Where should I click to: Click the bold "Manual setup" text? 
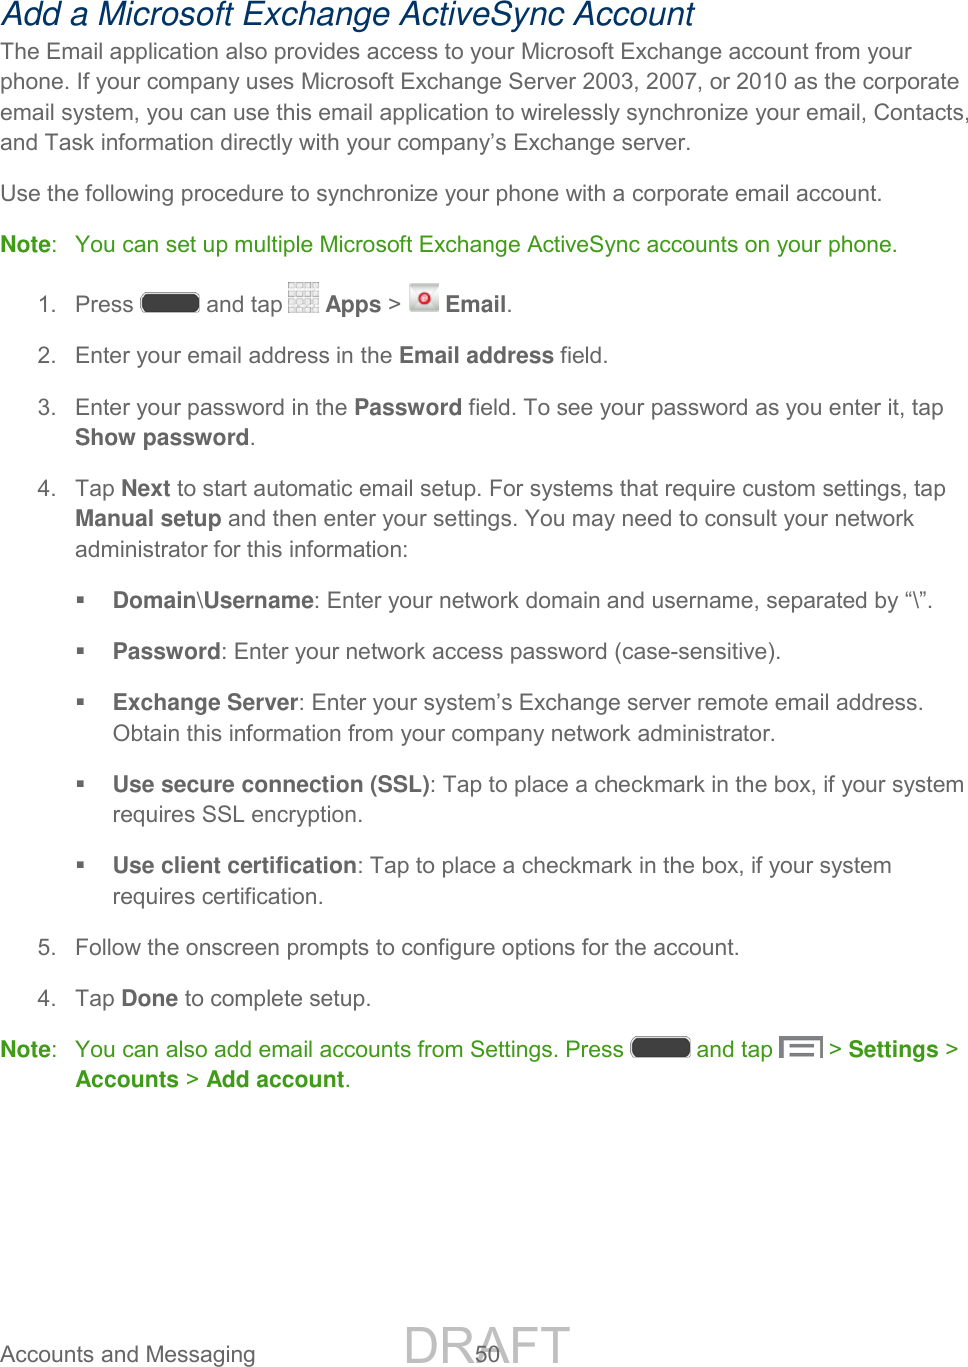tap(148, 519)
